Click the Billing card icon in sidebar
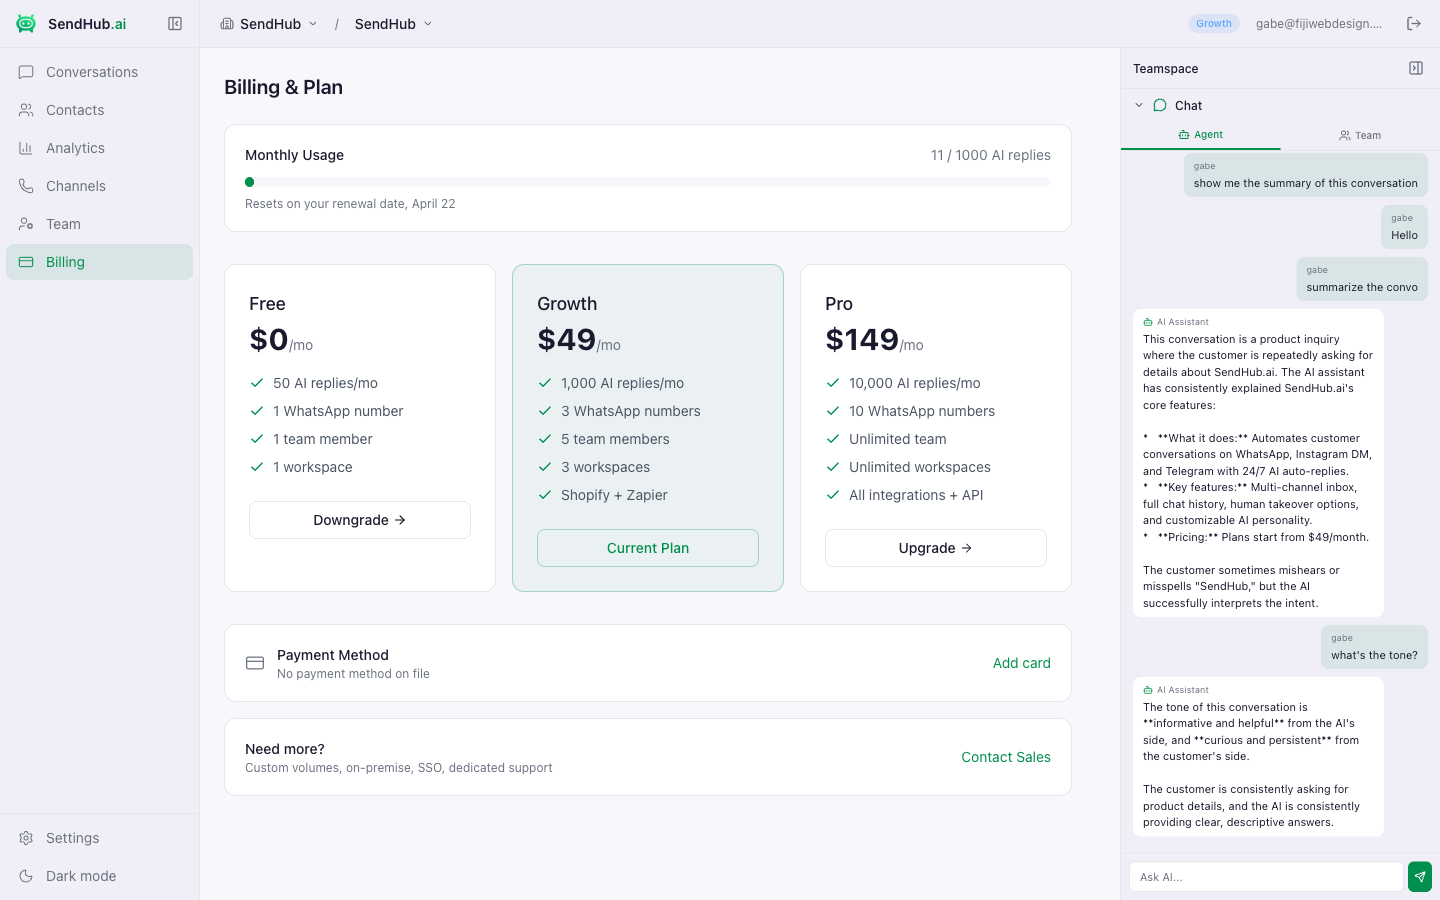Screen dimensions: 1440x900 coord(26,262)
